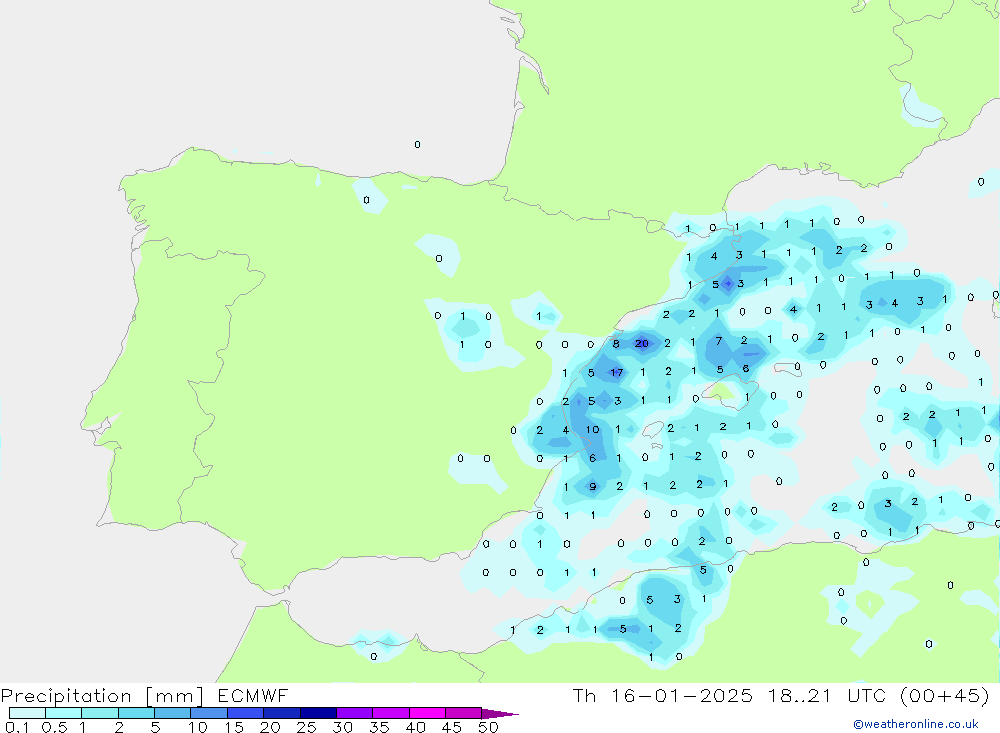Select the 10–15 mm blue legend swatch
Image resolution: width=1000 pixels, height=733 pixels.
click(208, 713)
